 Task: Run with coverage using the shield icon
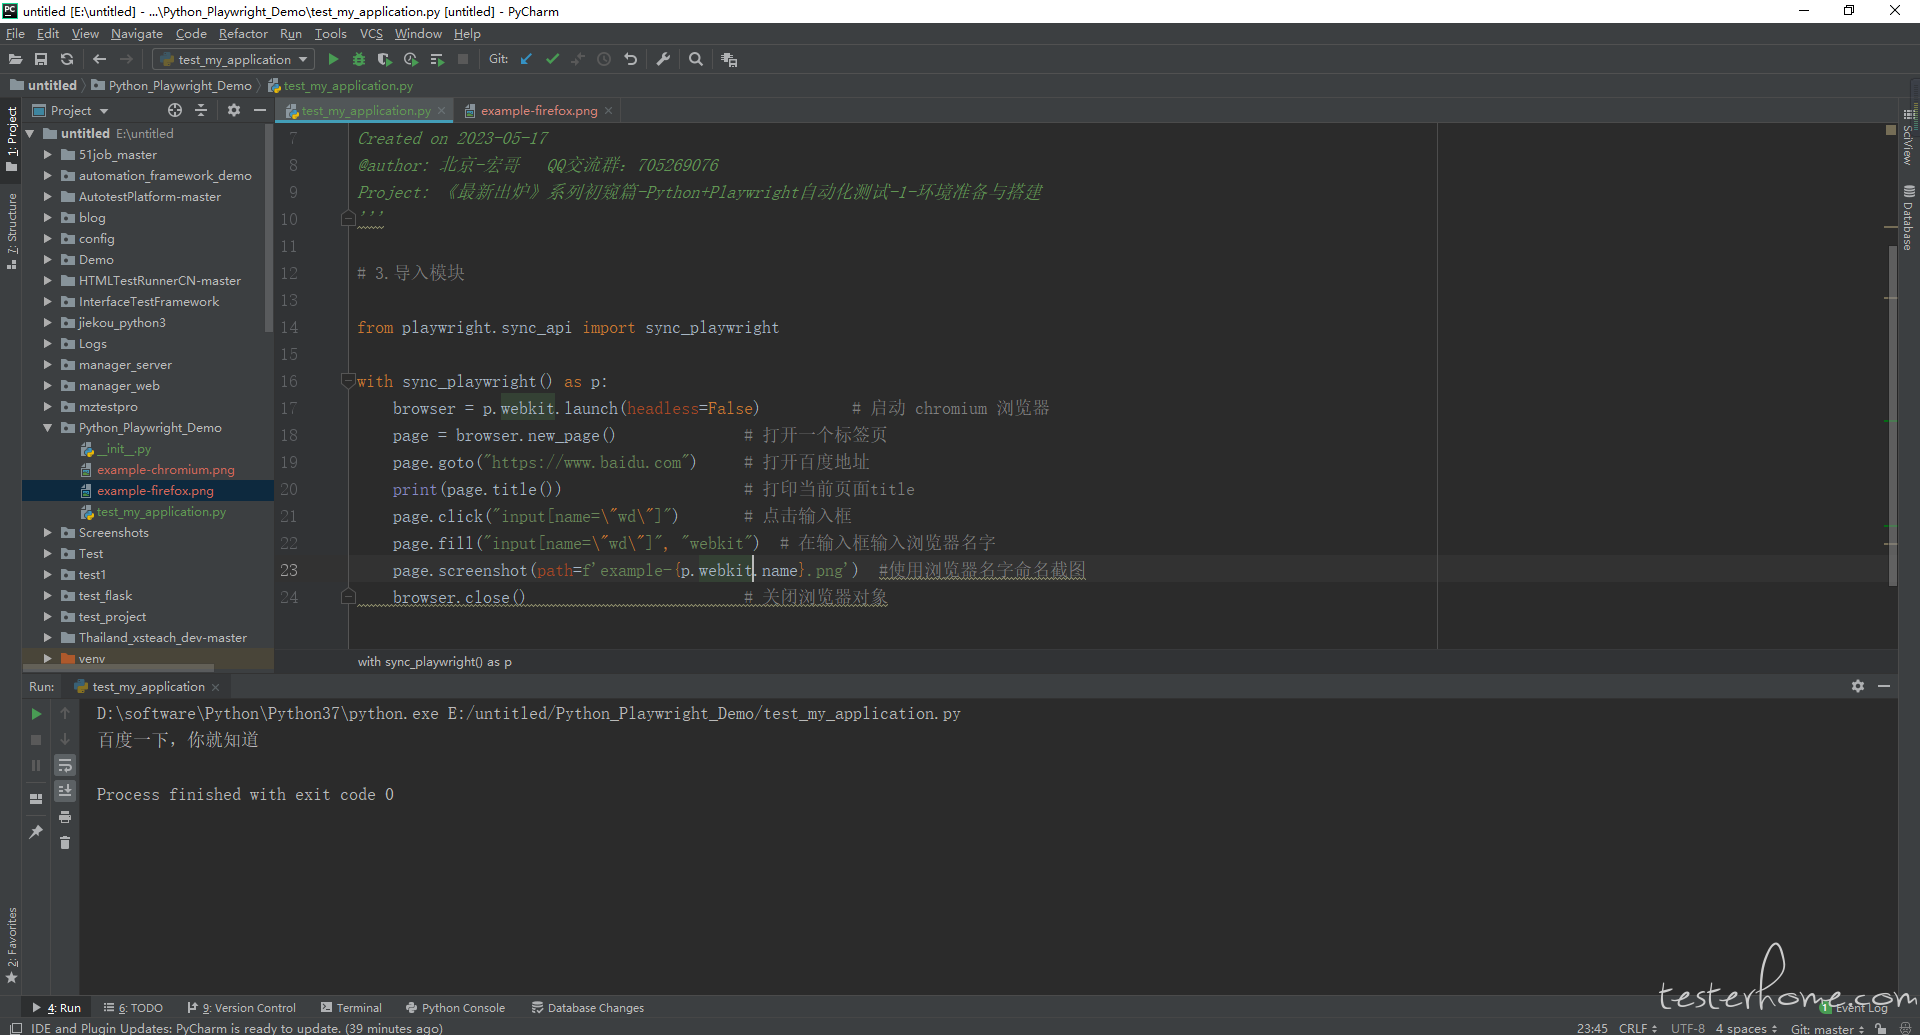point(384,60)
